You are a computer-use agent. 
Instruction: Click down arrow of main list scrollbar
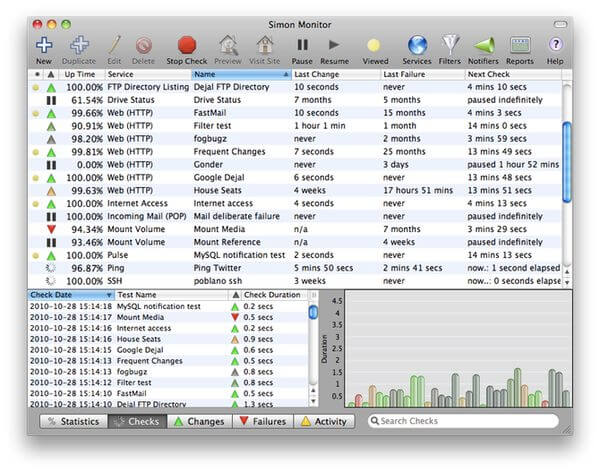567,282
